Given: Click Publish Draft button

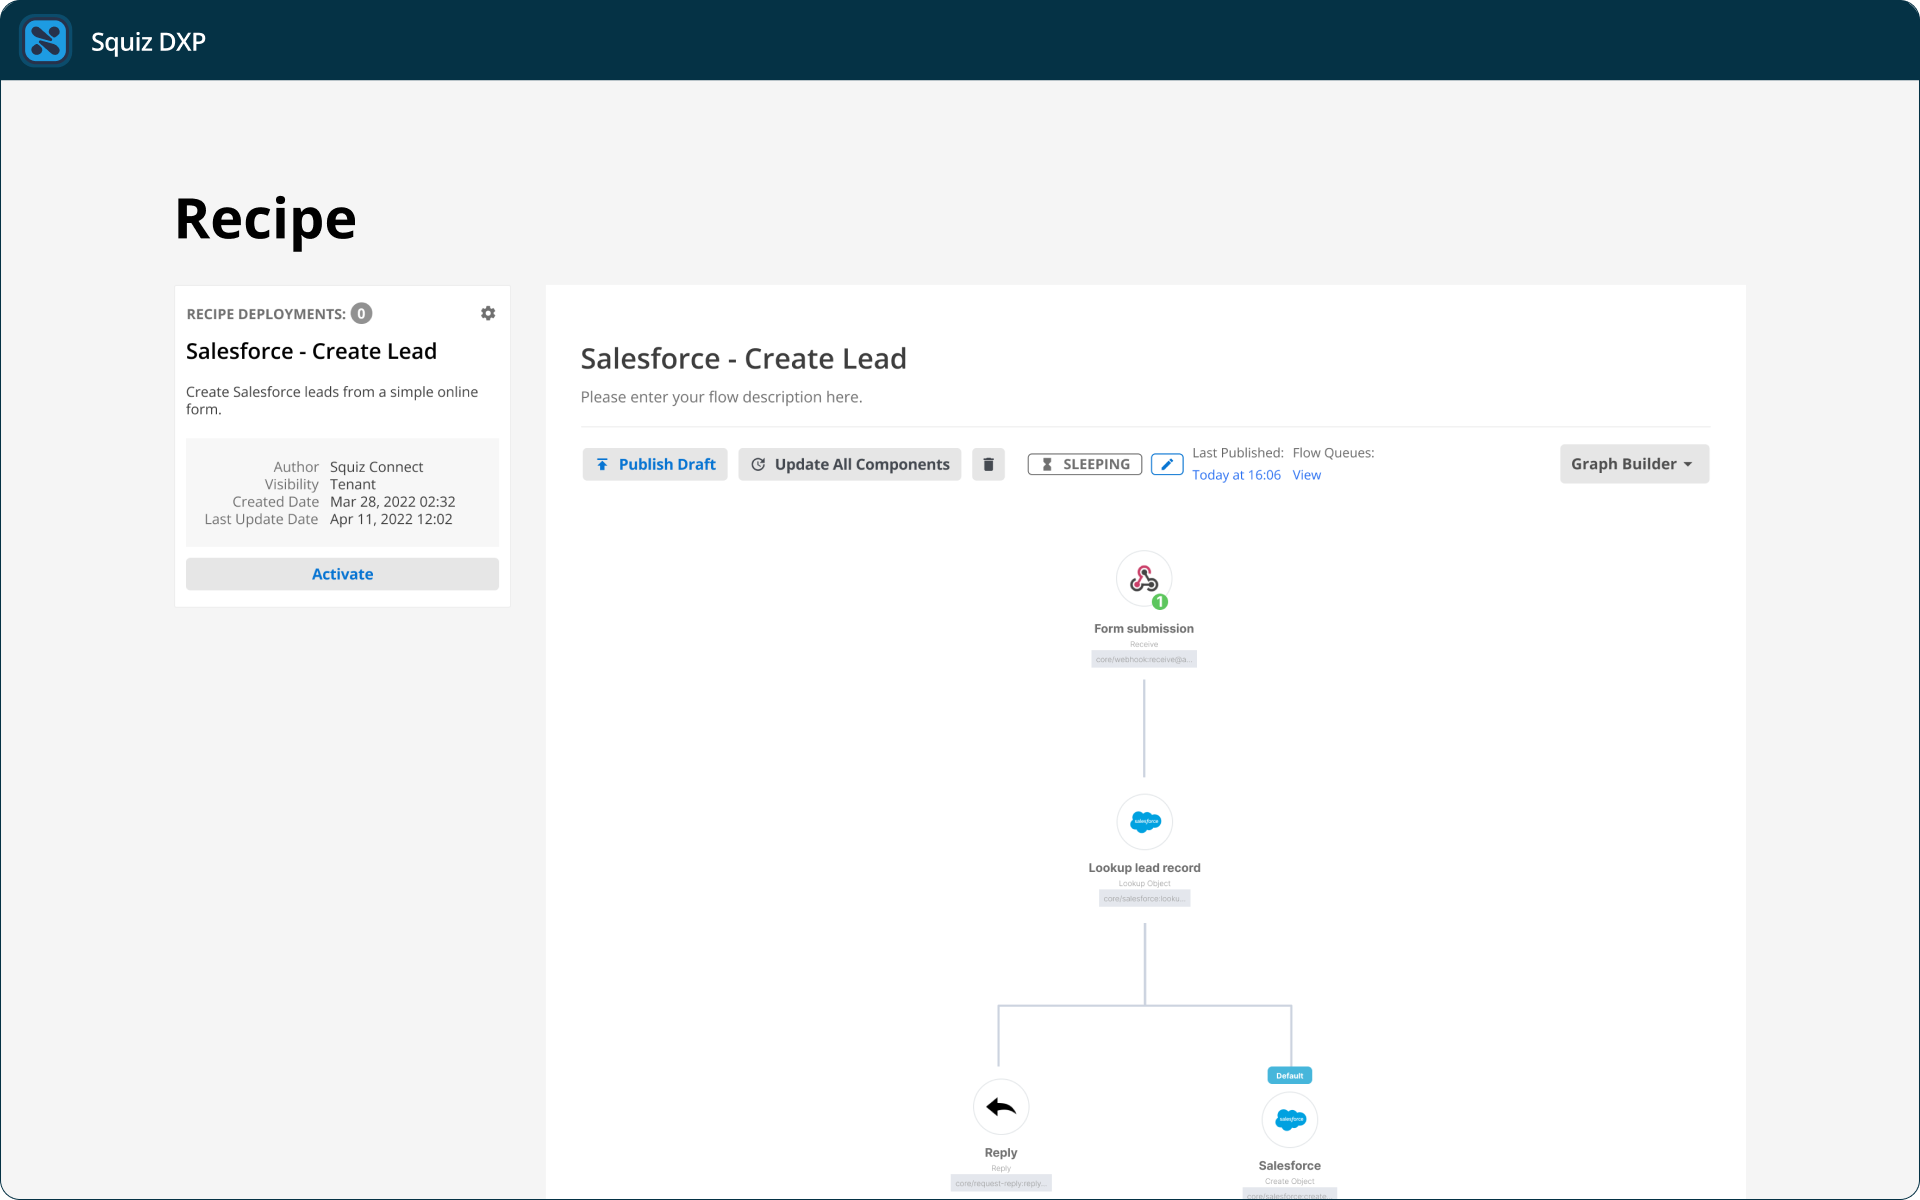Looking at the screenshot, I should [655, 464].
